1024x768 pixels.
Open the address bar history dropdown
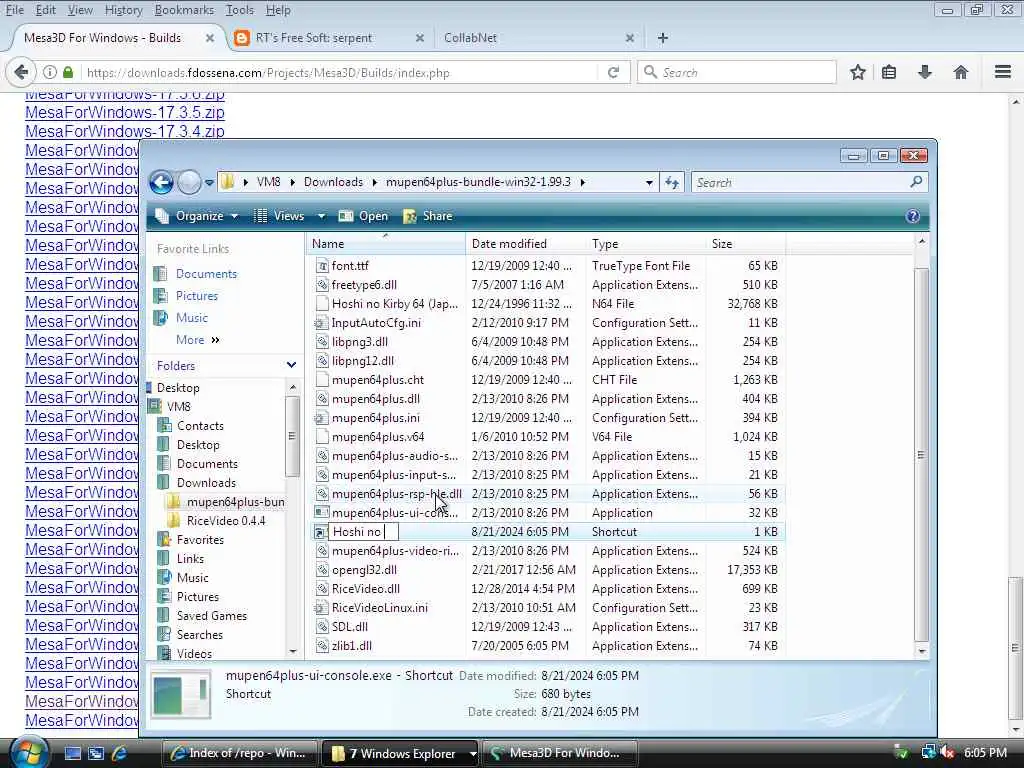point(649,183)
